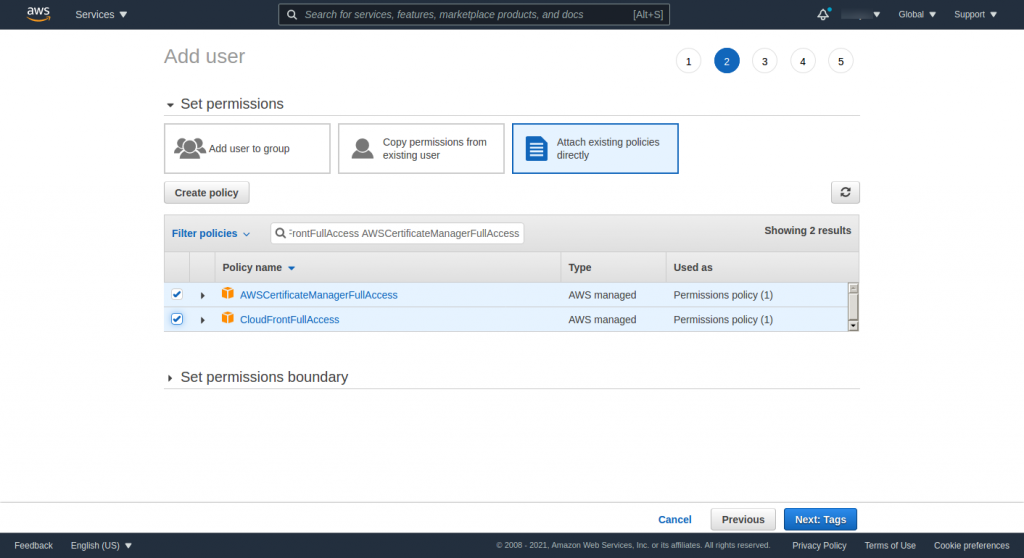This screenshot has height=558, width=1024.
Task: Click the Create policy button
Action: click(x=206, y=193)
